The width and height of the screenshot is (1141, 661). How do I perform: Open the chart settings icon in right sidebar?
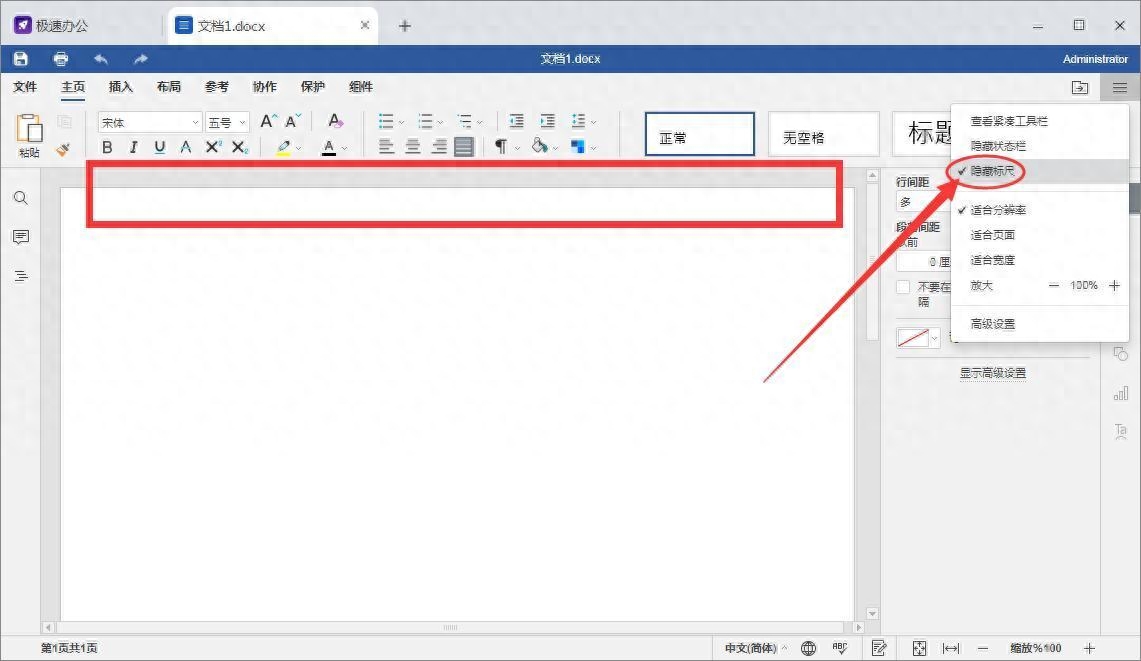click(1121, 394)
